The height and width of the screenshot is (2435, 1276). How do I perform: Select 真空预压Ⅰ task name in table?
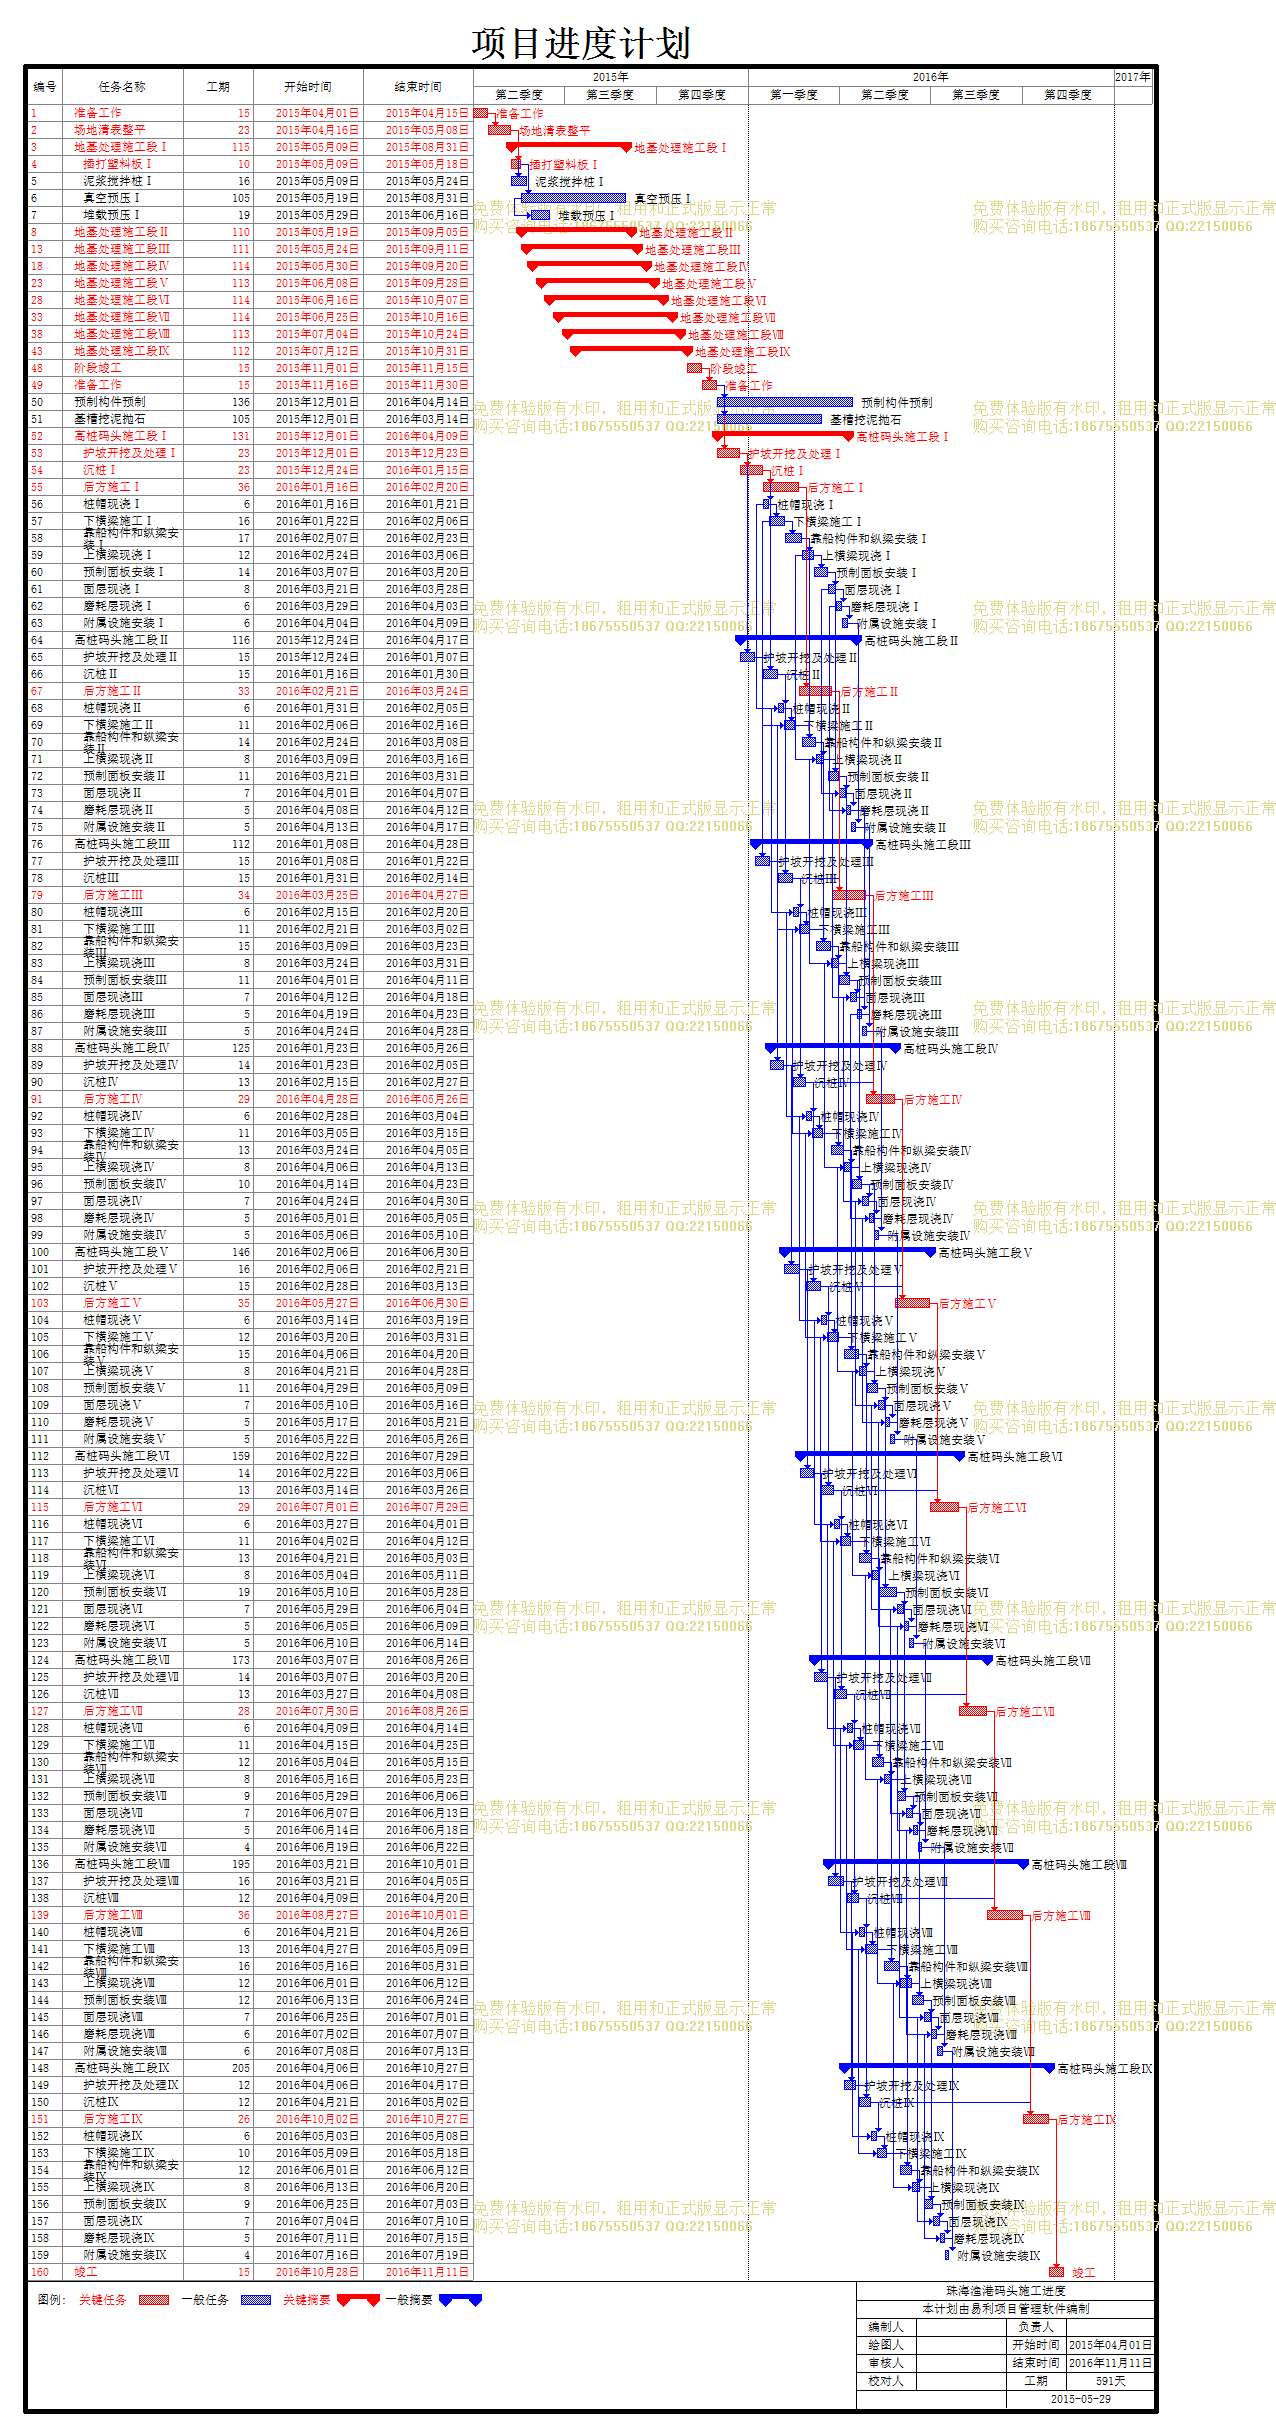[x=112, y=198]
